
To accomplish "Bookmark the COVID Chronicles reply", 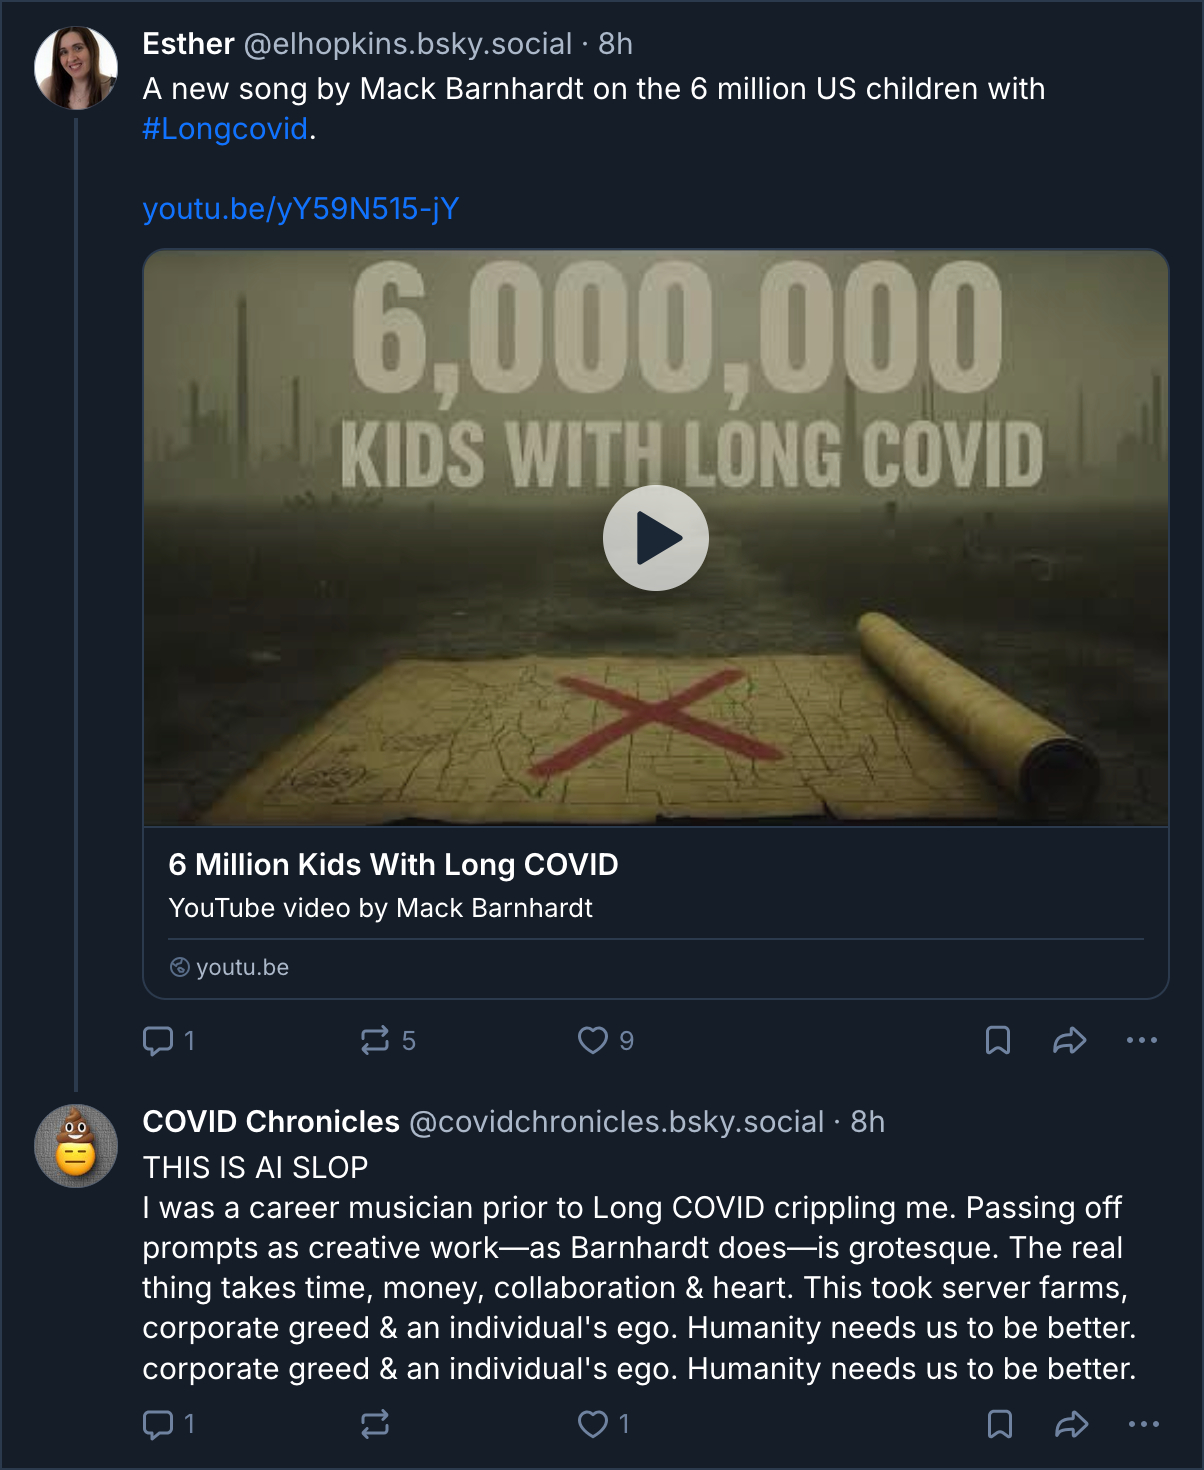I will [999, 1424].
